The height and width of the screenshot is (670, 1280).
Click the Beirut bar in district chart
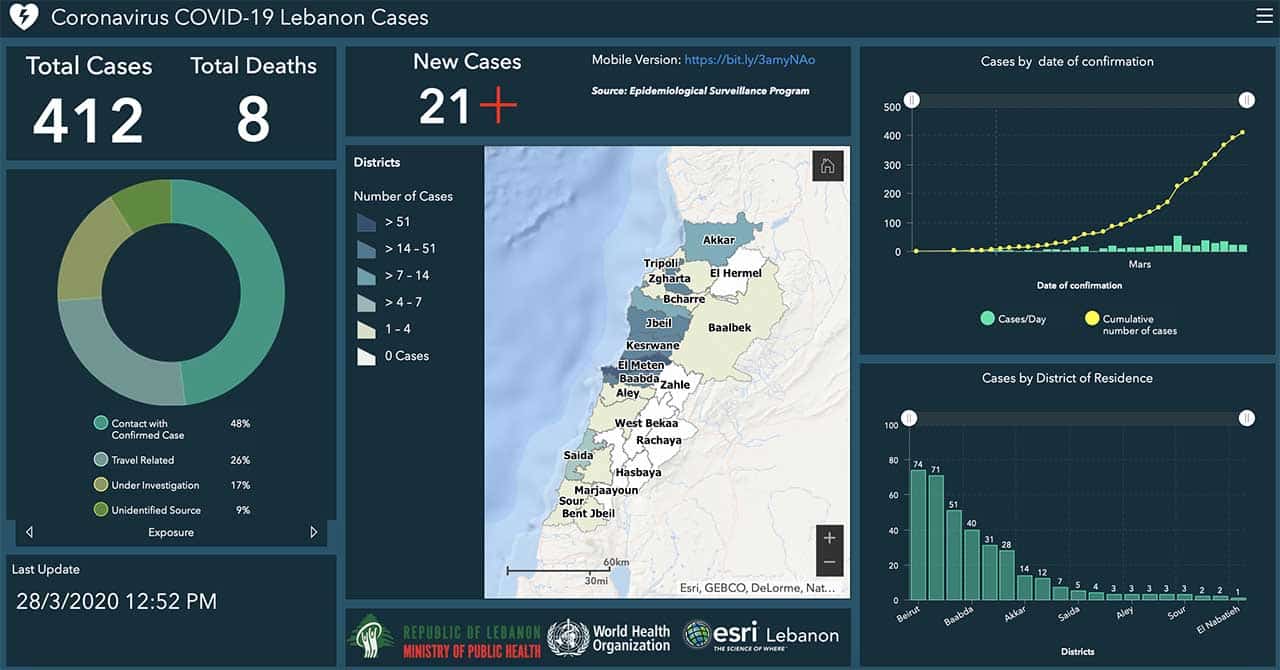pyautogui.click(x=917, y=535)
